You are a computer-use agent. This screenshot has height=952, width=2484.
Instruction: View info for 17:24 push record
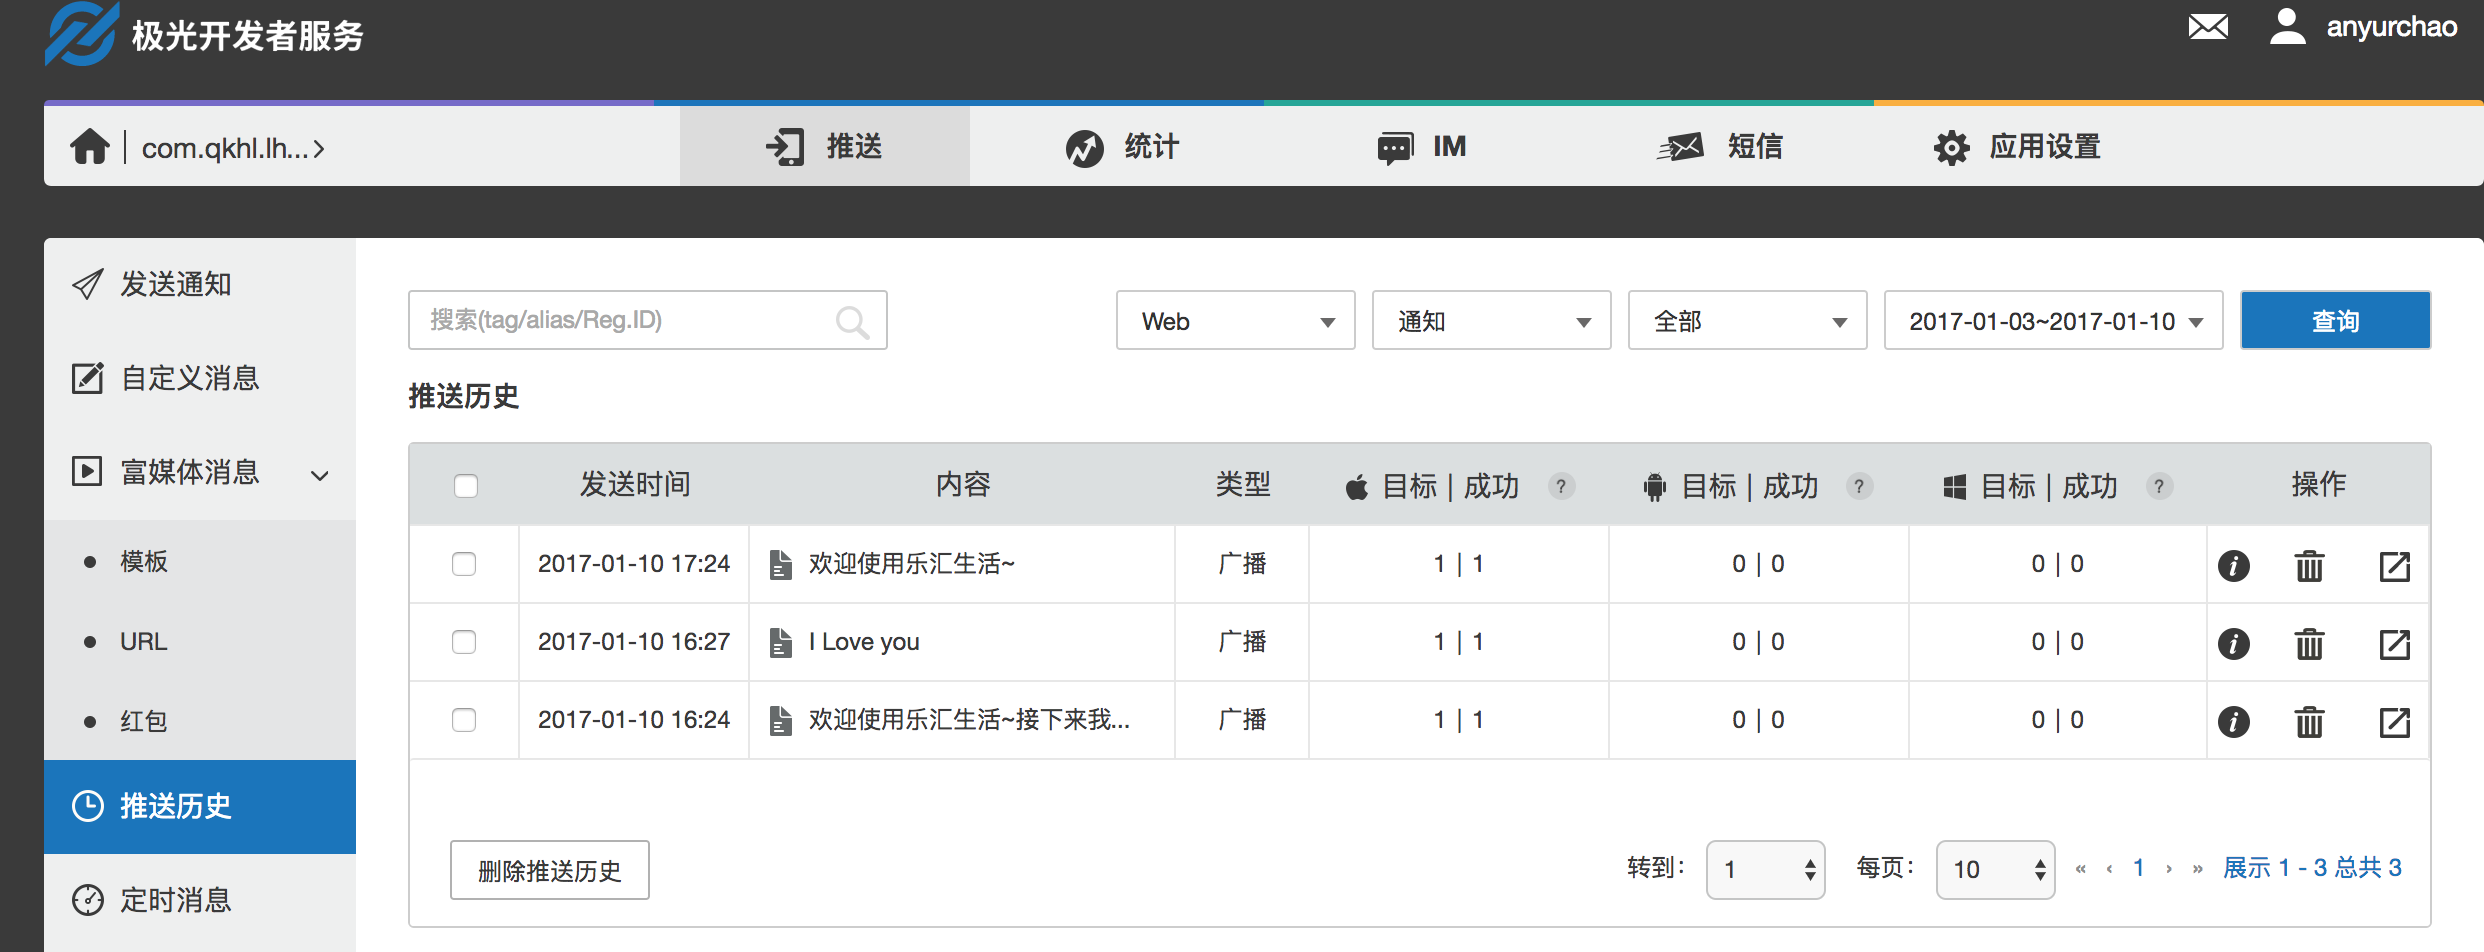[2233, 565]
